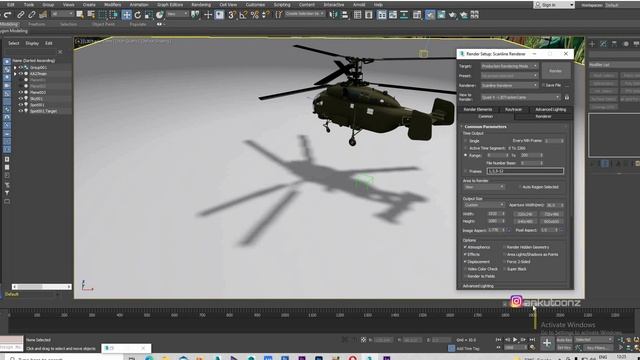Click the yellow time slider marker on timeline
The image size is (640, 360).
(534, 321)
